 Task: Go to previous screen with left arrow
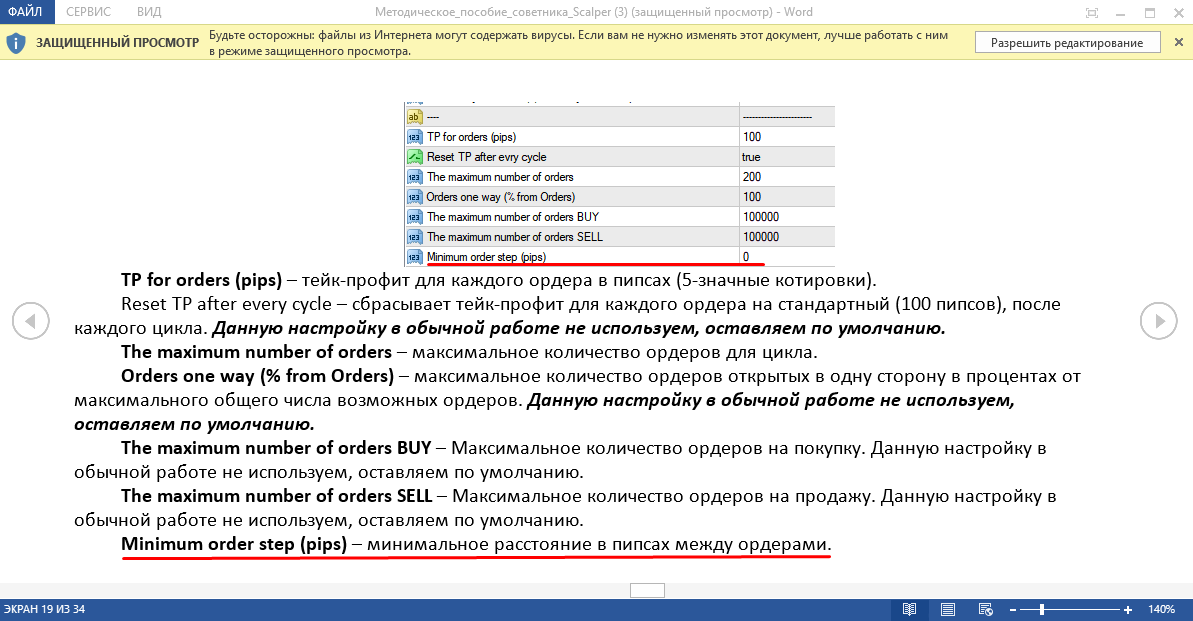pos(30,320)
